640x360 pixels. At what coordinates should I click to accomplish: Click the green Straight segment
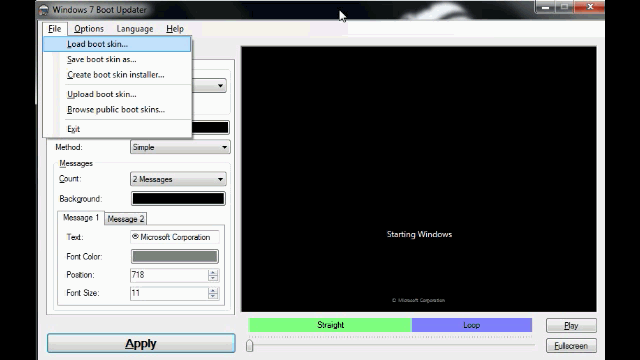coord(330,325)
